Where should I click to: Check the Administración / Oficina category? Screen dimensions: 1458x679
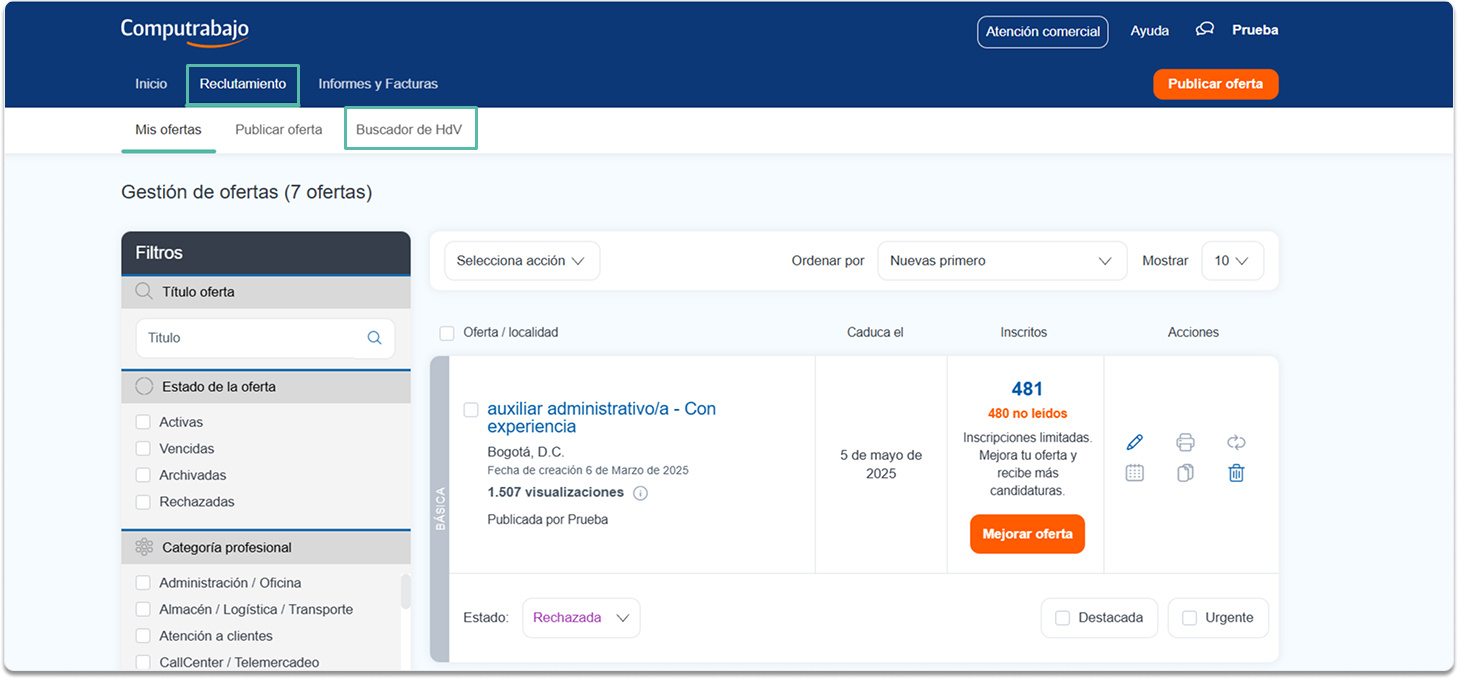click(143, 583)
